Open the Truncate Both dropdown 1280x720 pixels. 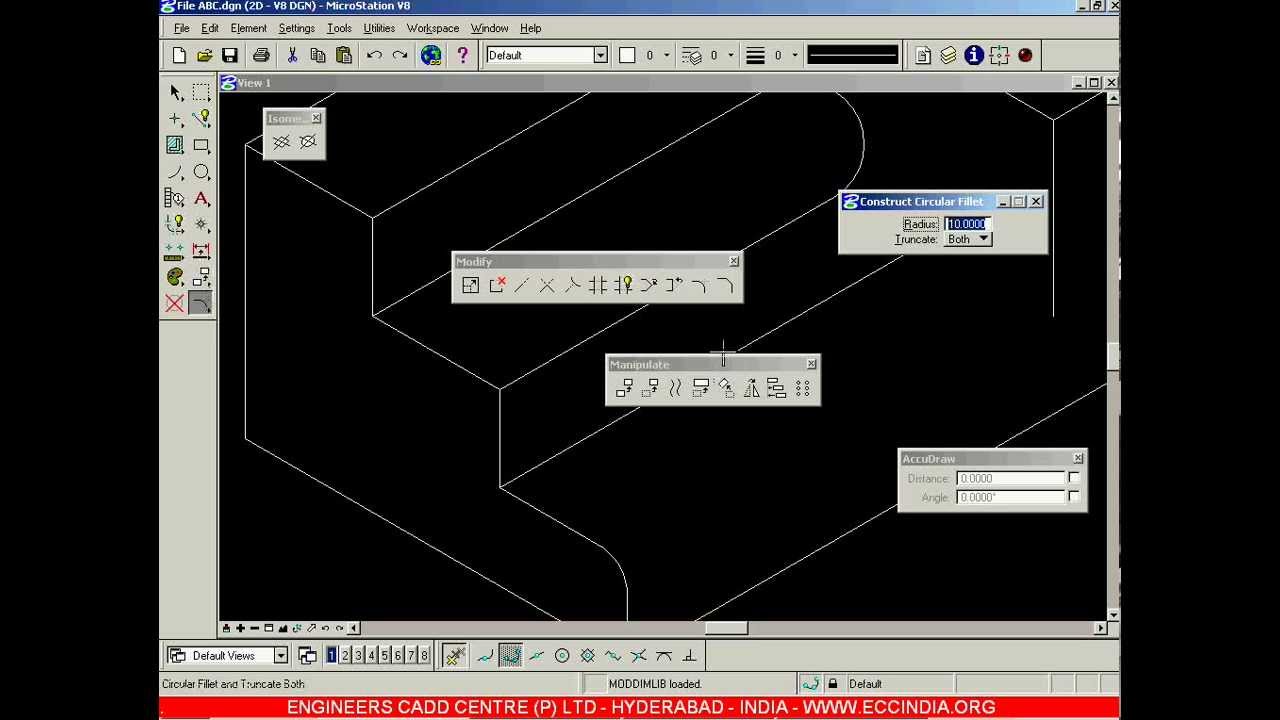click(x=968, y=239)
